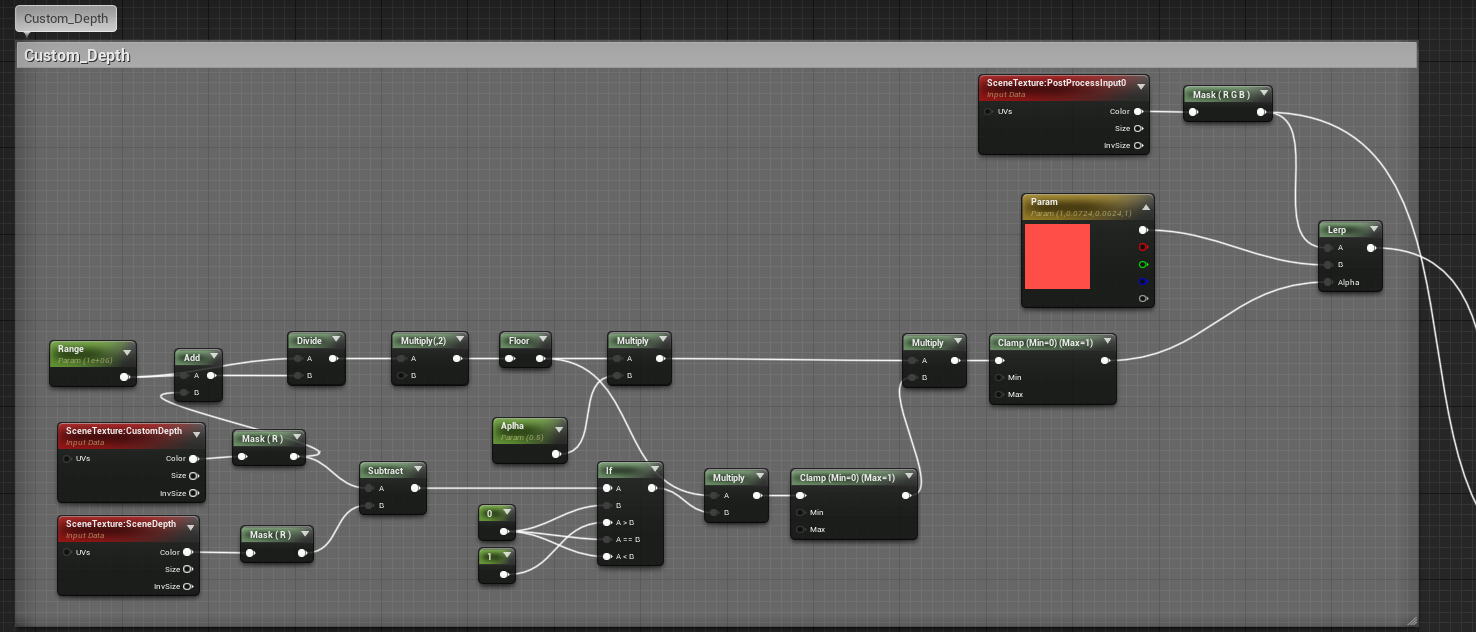Select the Range node by its title

click(x=71, y=349)
